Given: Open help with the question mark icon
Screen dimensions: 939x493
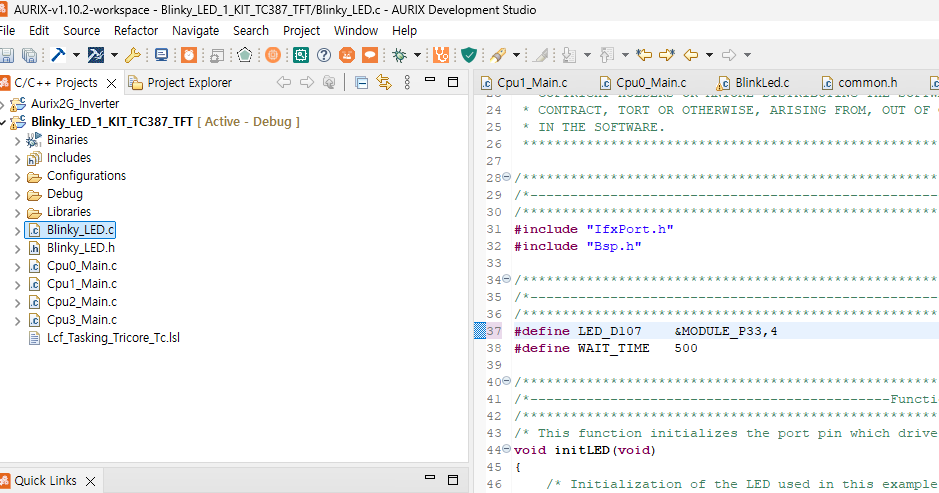Looking at the screenshot, I should click(x=324, y=55).
